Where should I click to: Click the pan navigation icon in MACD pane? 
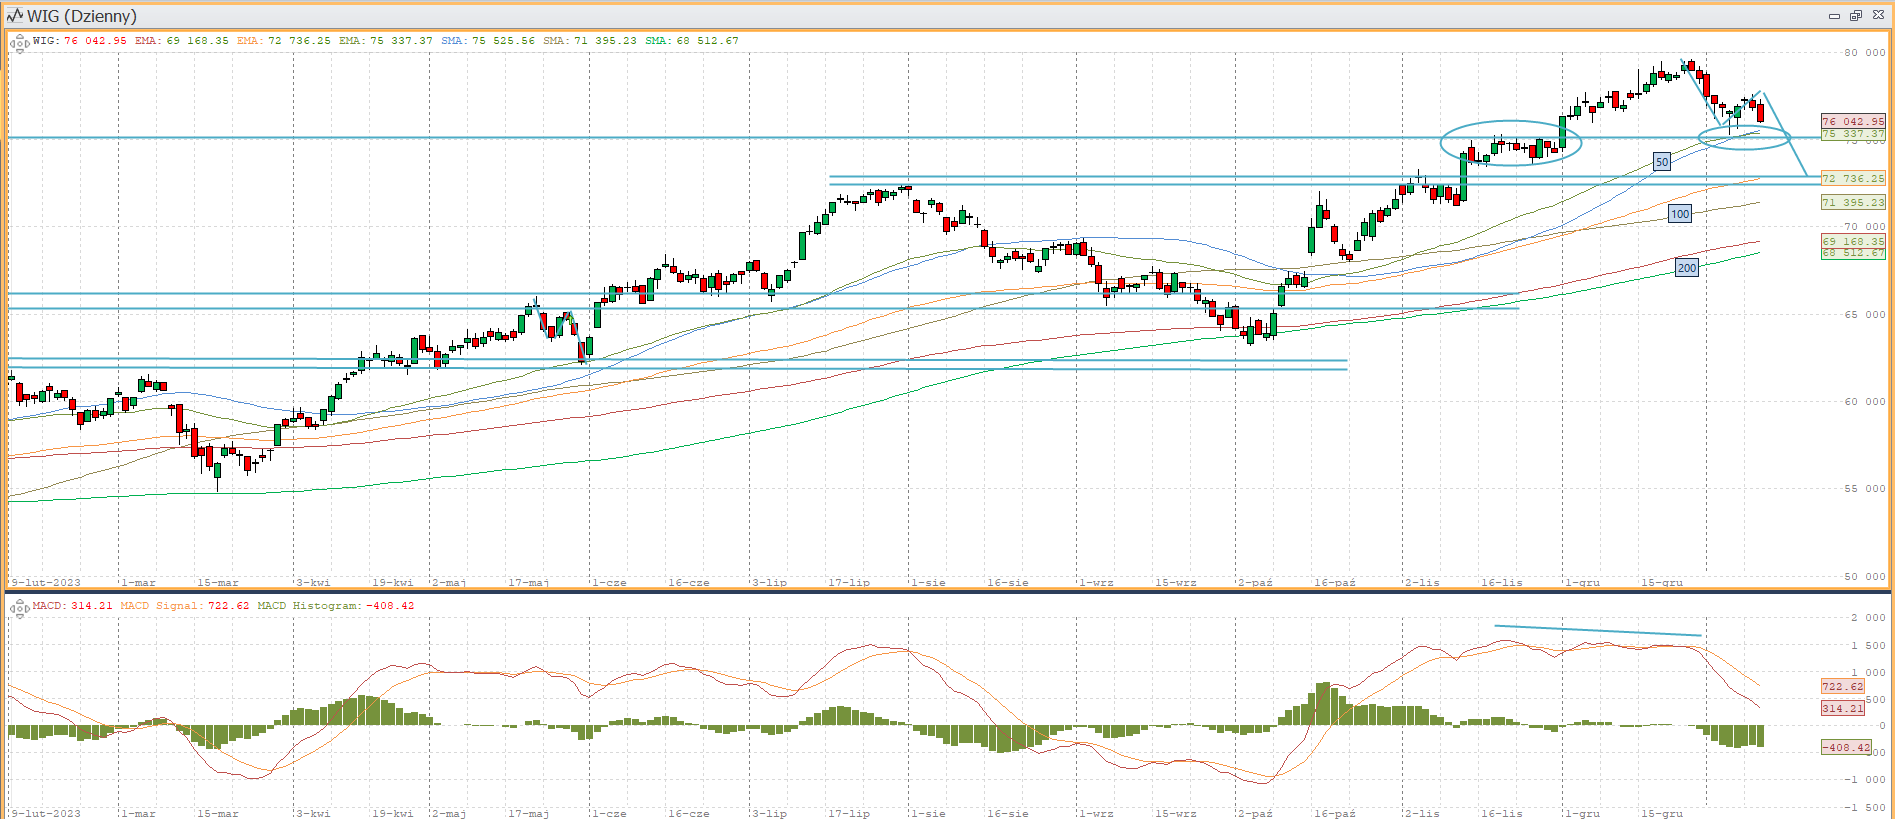pos(19,607)
